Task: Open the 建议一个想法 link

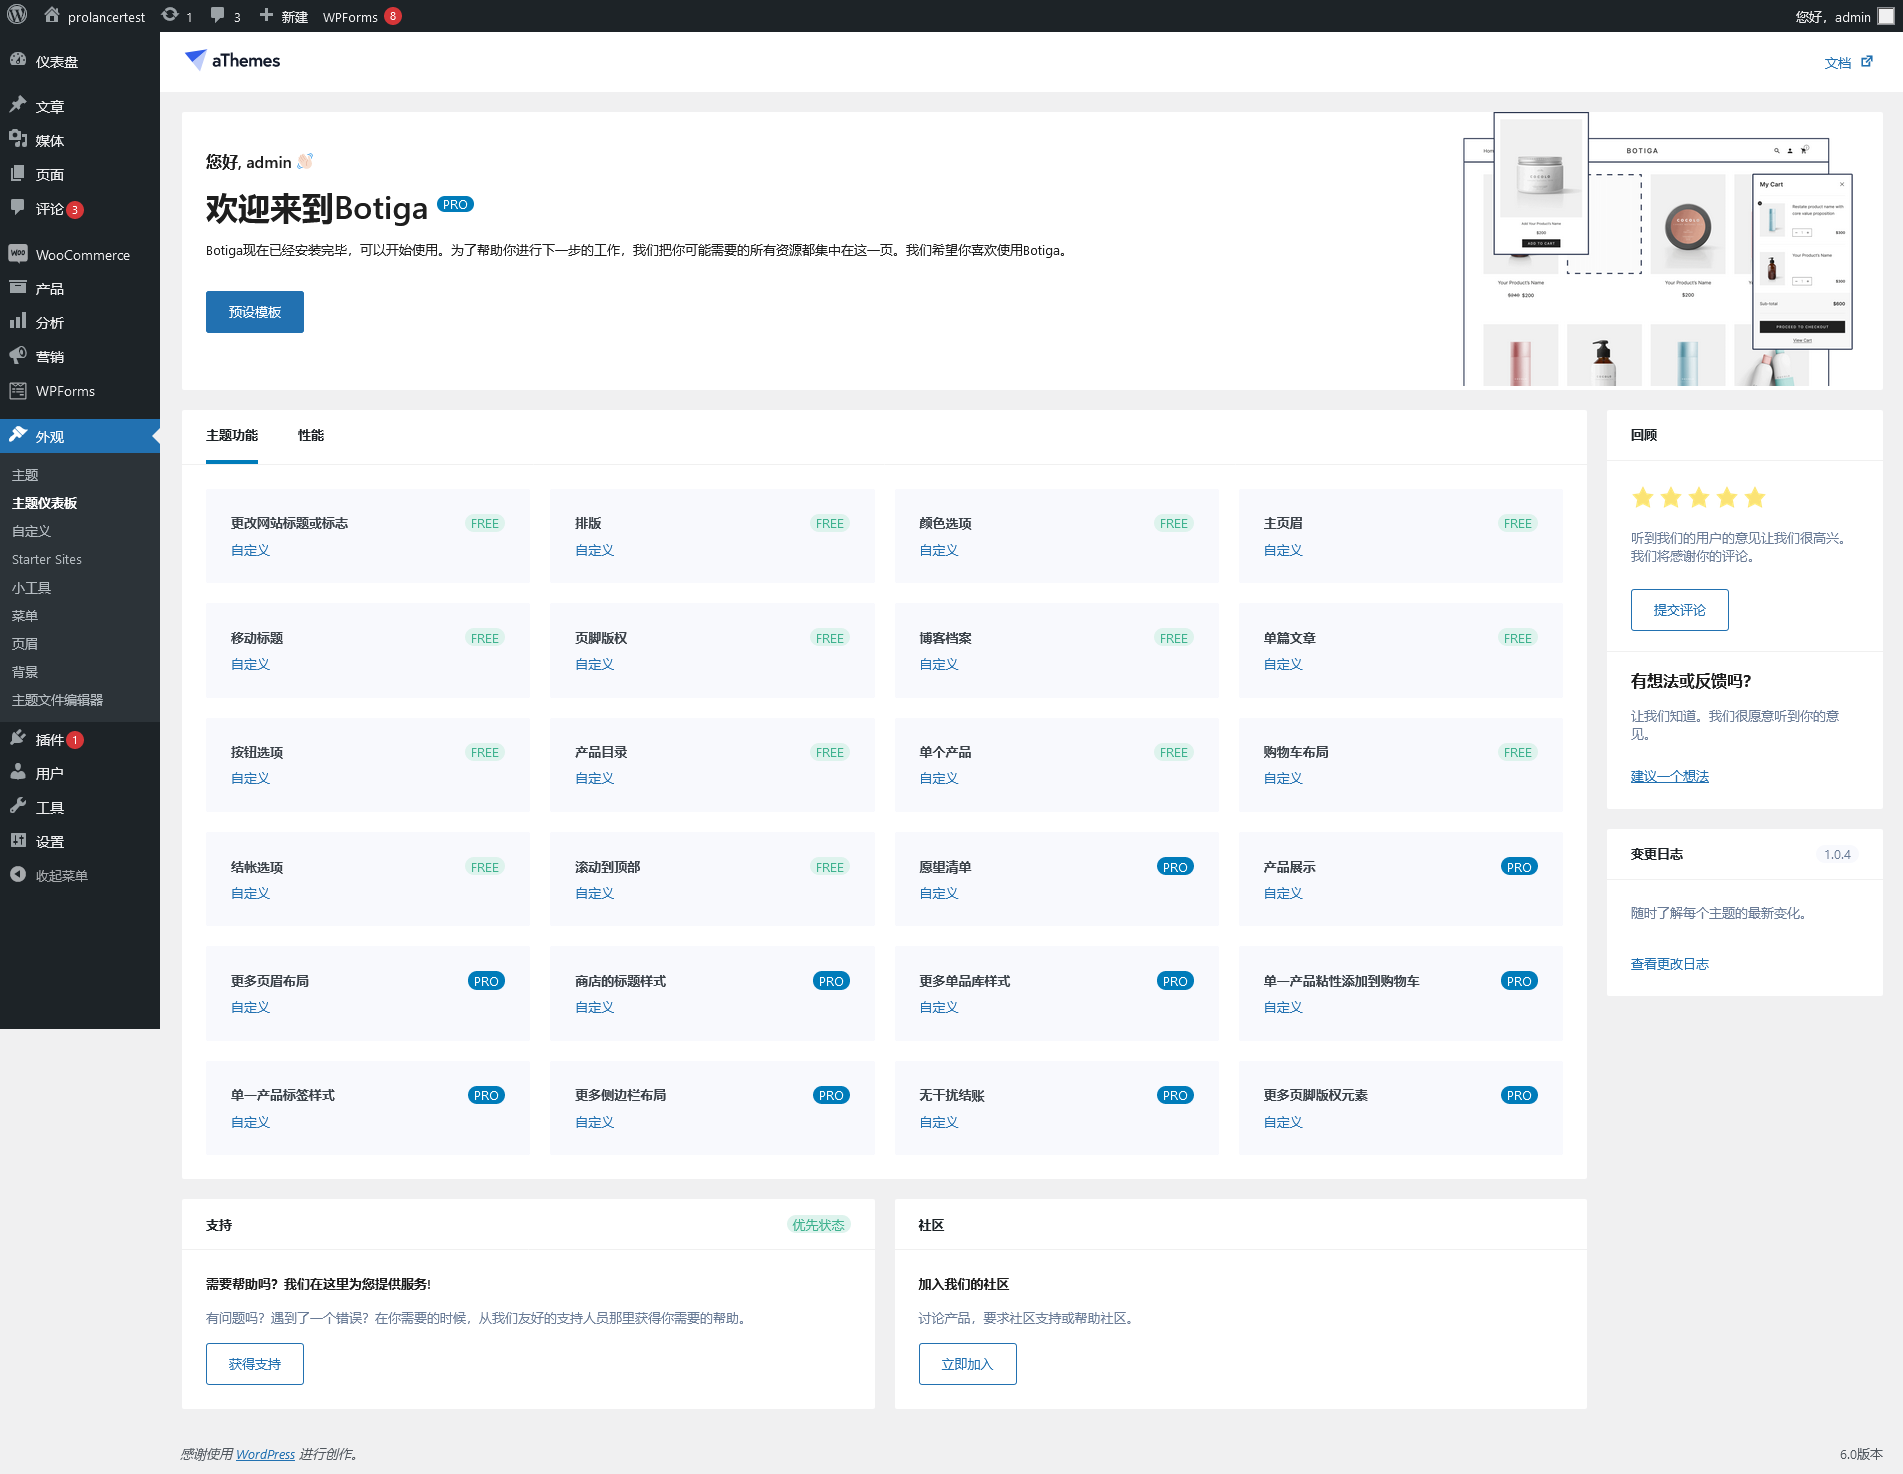Action: (1670, 776)
